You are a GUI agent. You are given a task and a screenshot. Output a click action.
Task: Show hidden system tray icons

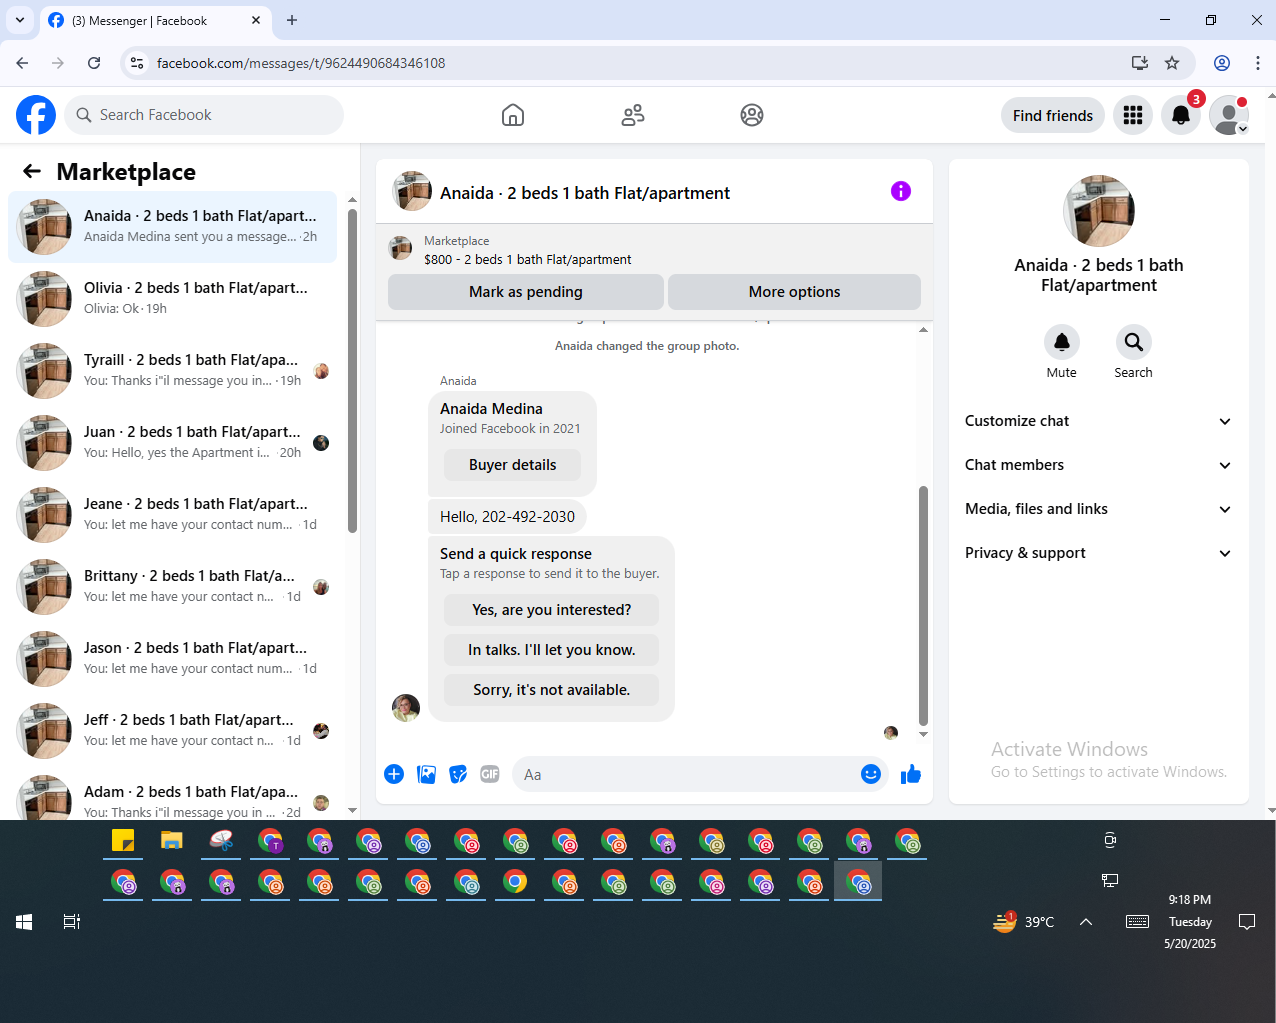pyautogui.click(x=1086, y=922)
